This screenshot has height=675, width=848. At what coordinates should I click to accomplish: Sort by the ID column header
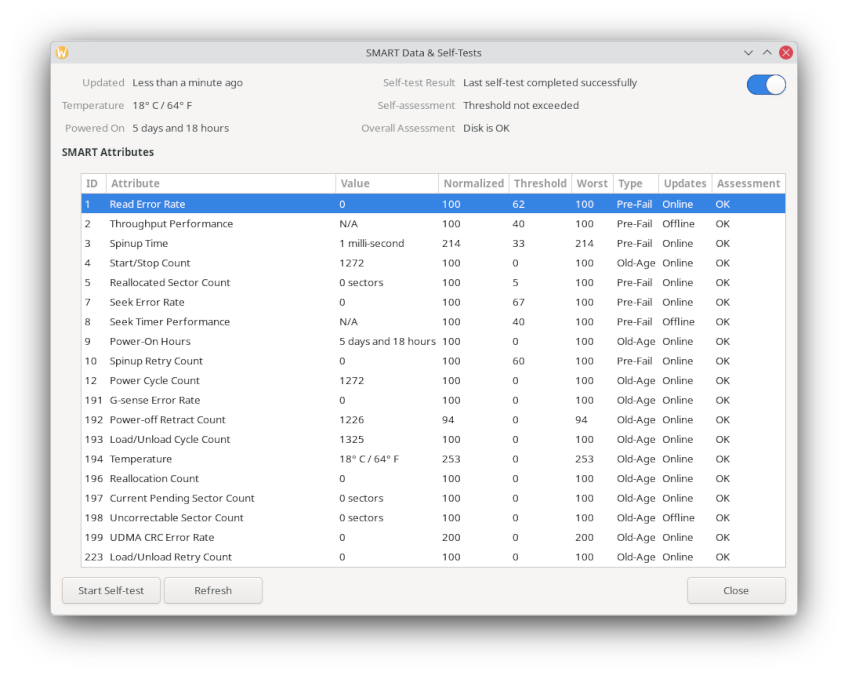click(92, 184)
